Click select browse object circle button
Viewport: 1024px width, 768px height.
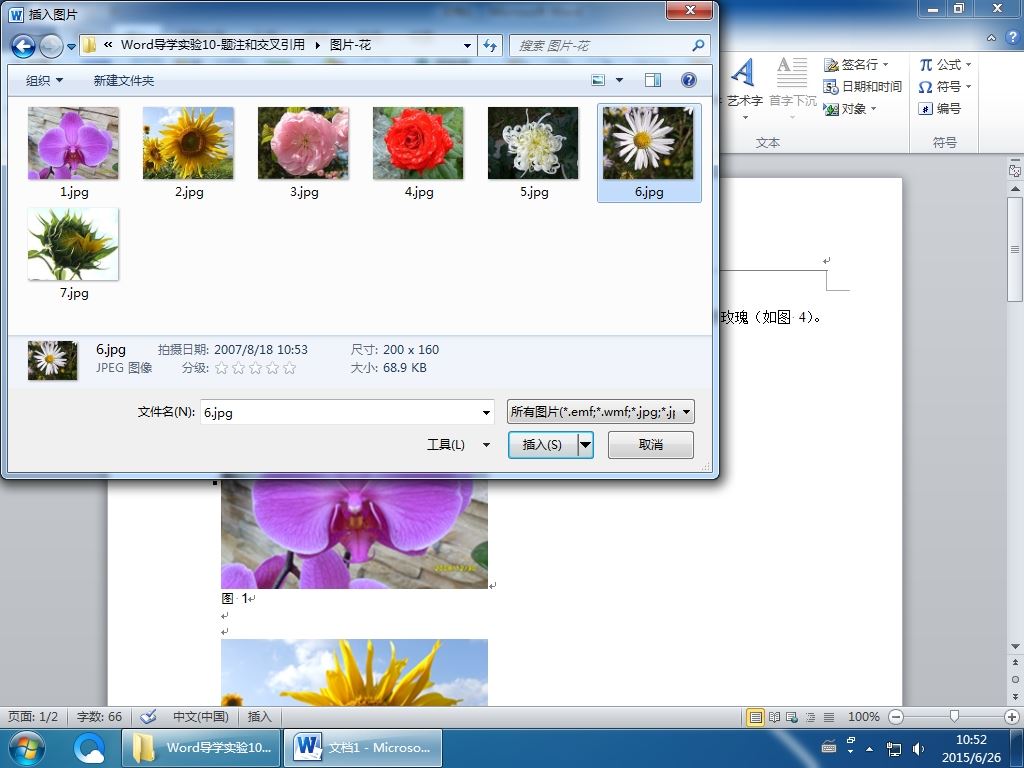[1015, 679]
